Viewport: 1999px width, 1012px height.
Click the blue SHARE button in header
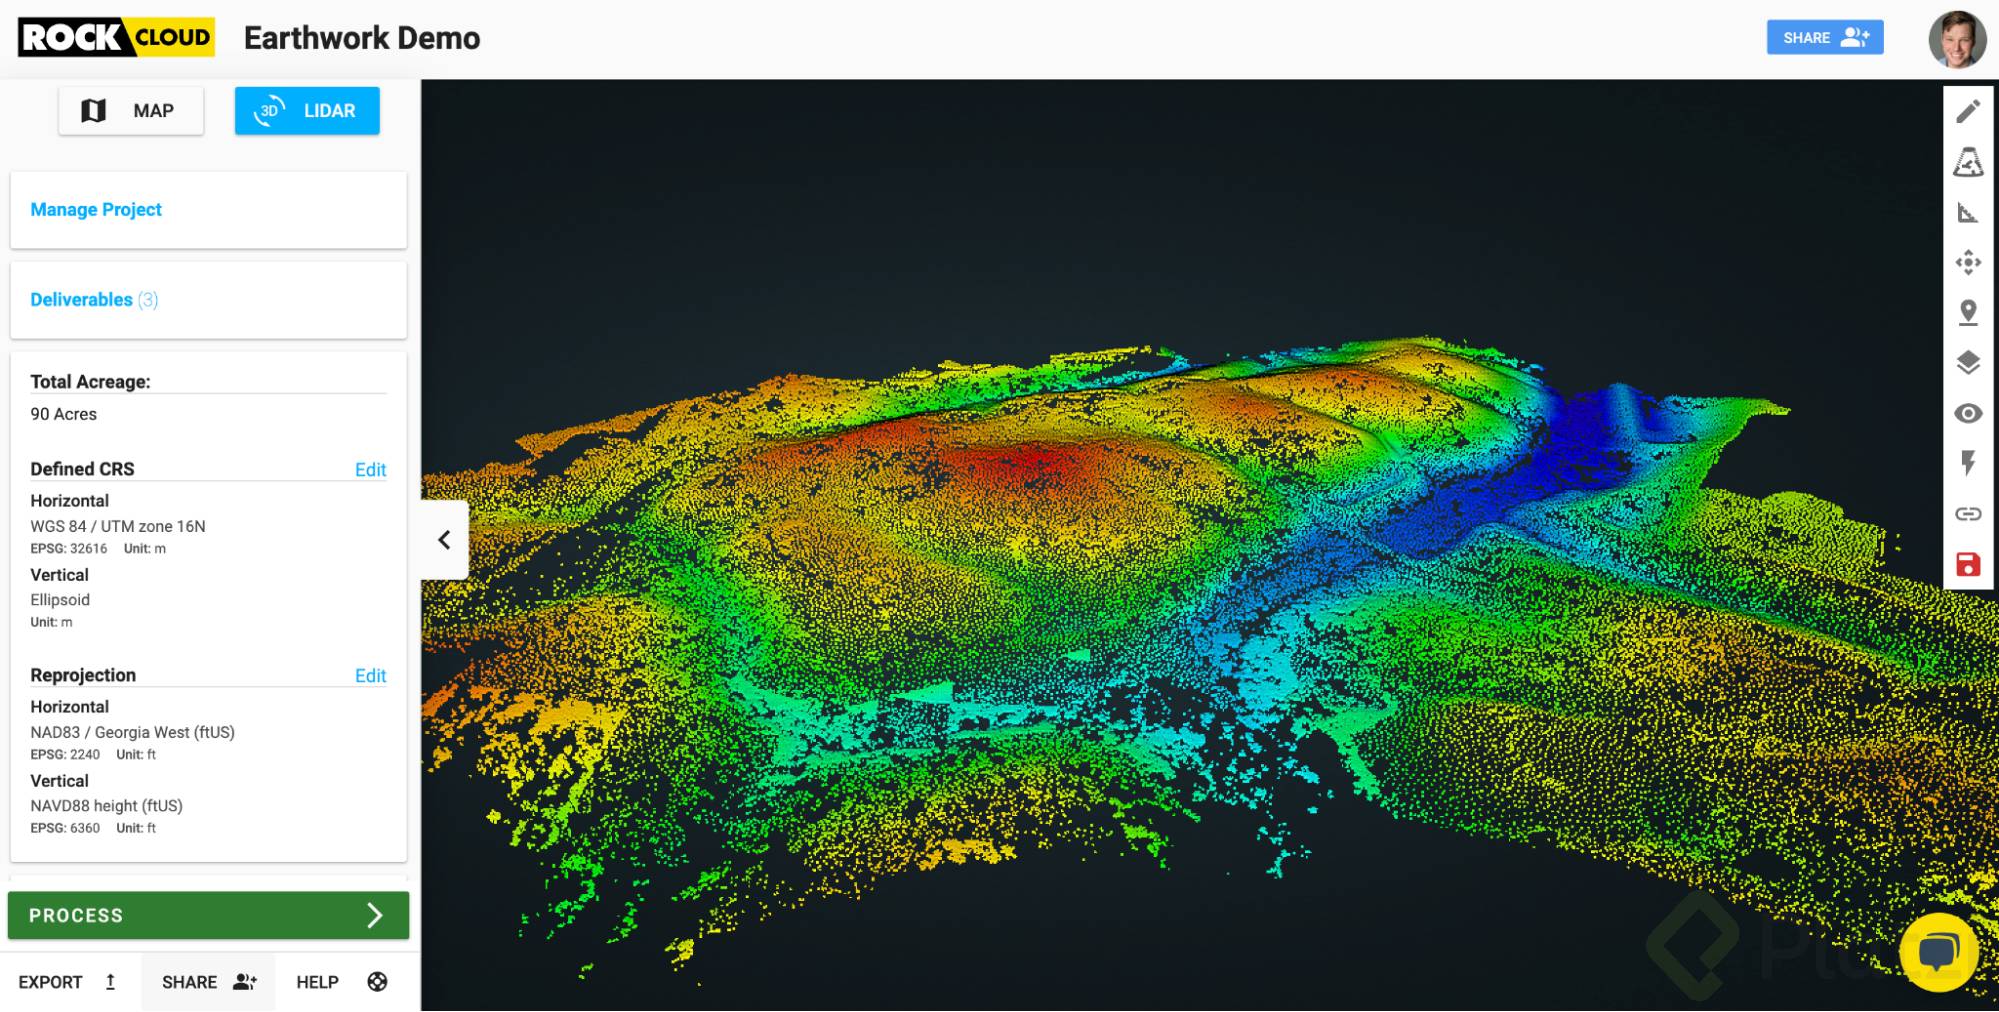pos(1825,38)
